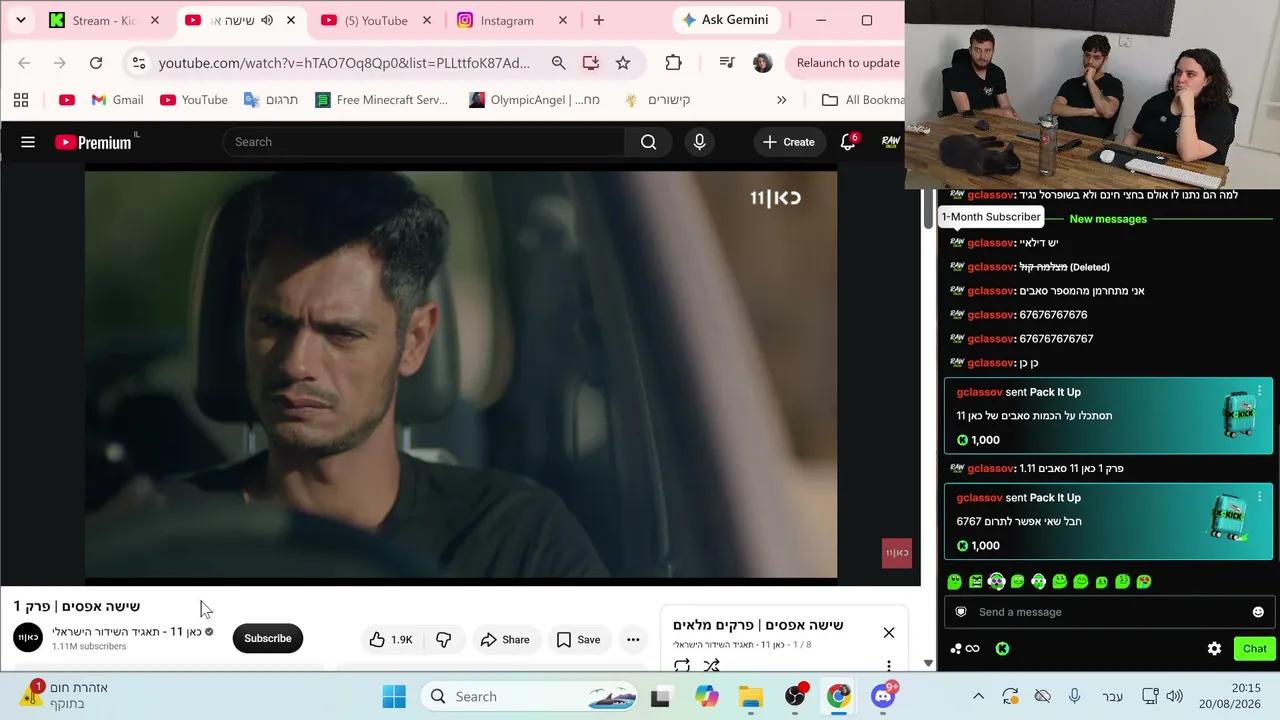The height and width of the screenshot is (720, 1280).
Task: Open the Gmail bookmark
Action: pos(117,100)
